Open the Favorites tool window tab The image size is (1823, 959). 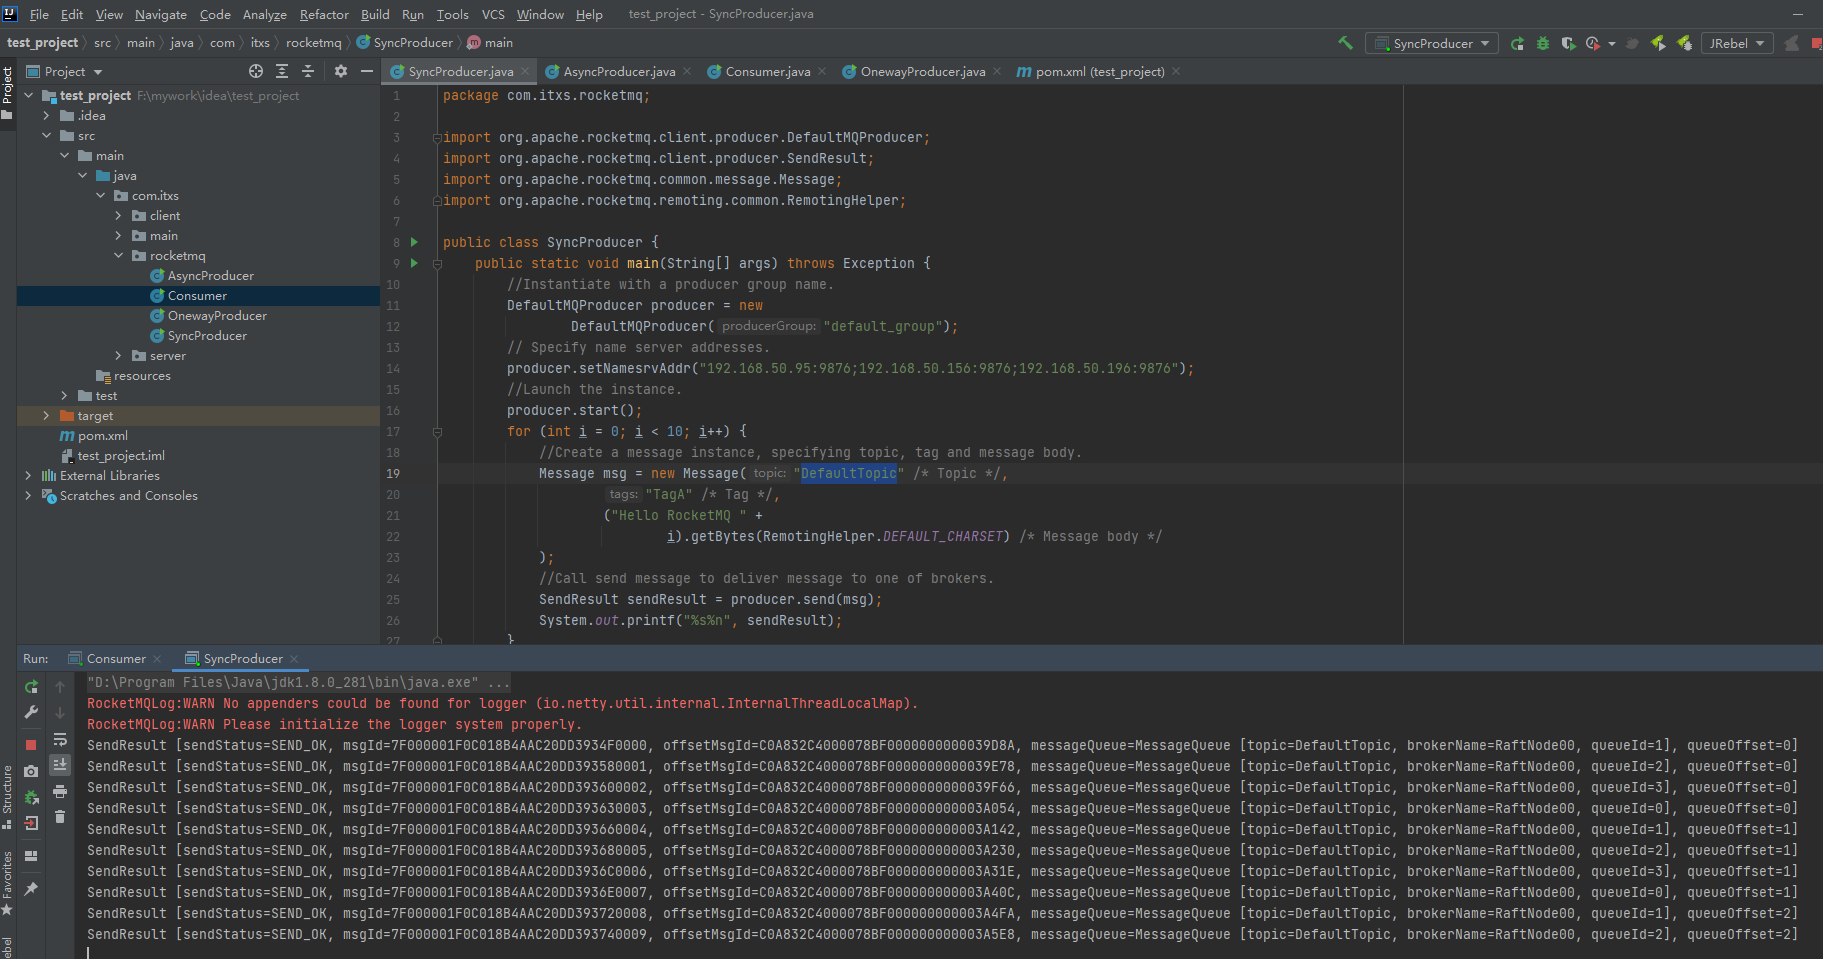click(x=7, y=882)
